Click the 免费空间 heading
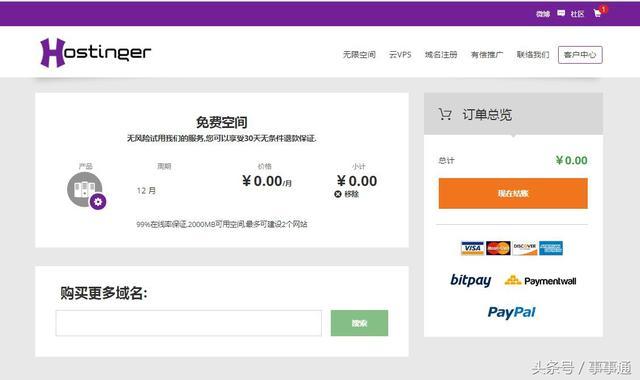The image size is (640, 380). coord(222,122)
